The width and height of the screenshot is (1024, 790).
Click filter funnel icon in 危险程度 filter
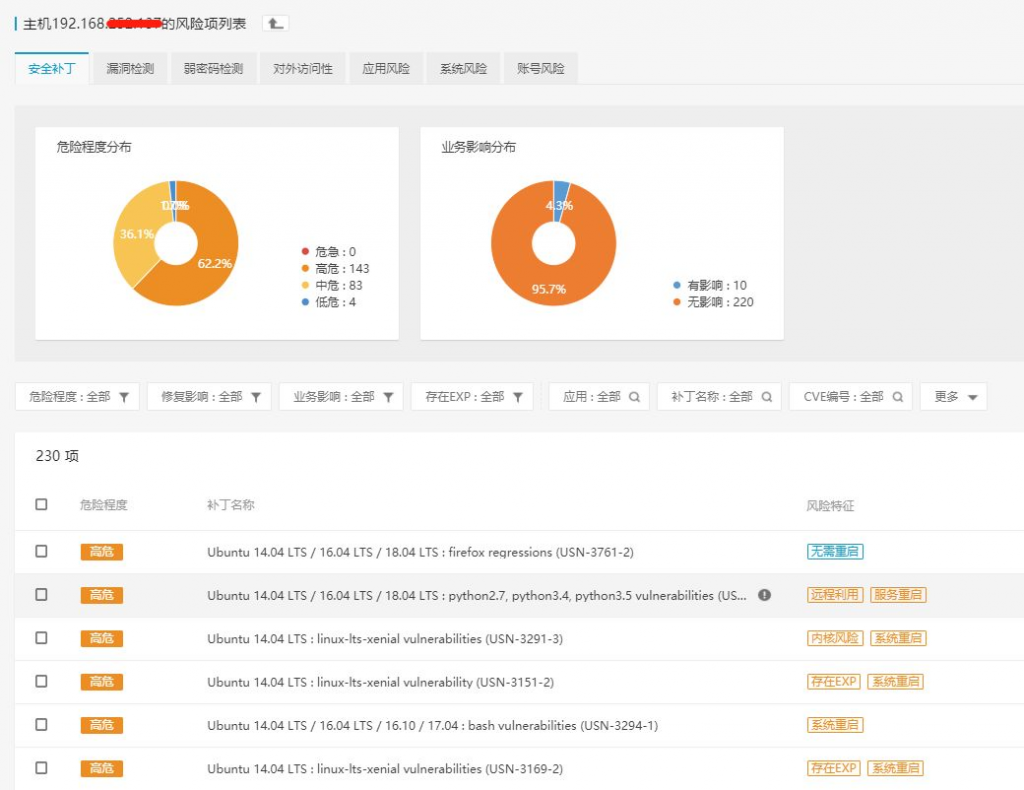[124, 397]
